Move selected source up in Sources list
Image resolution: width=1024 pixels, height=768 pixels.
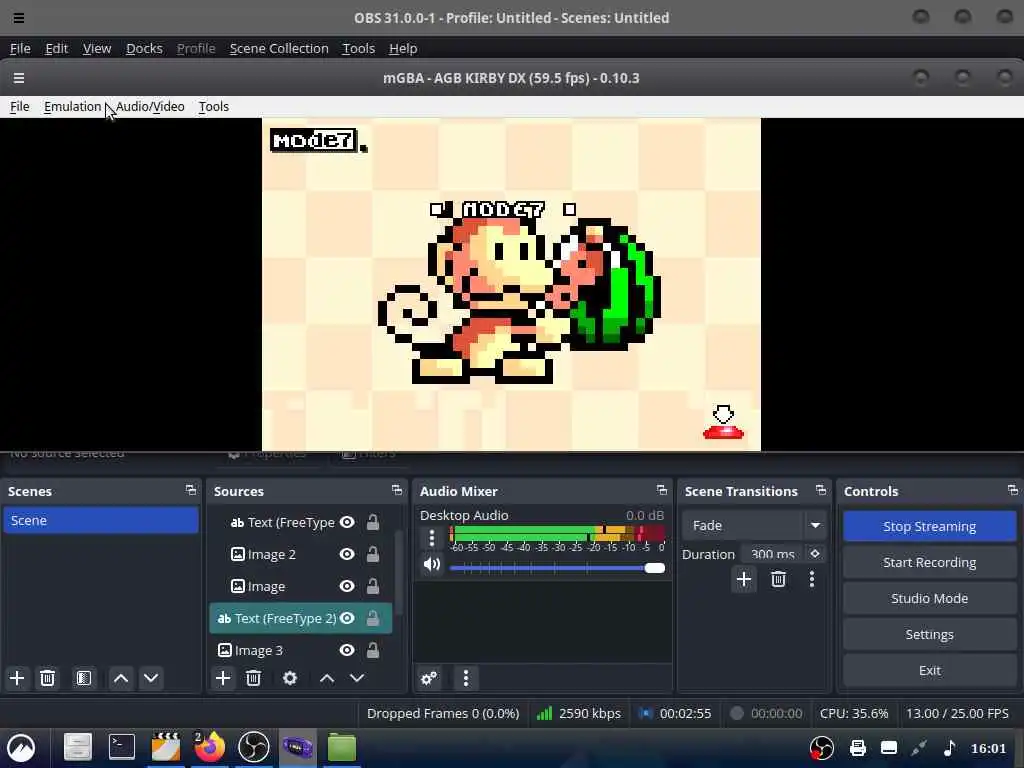[327, 678]
